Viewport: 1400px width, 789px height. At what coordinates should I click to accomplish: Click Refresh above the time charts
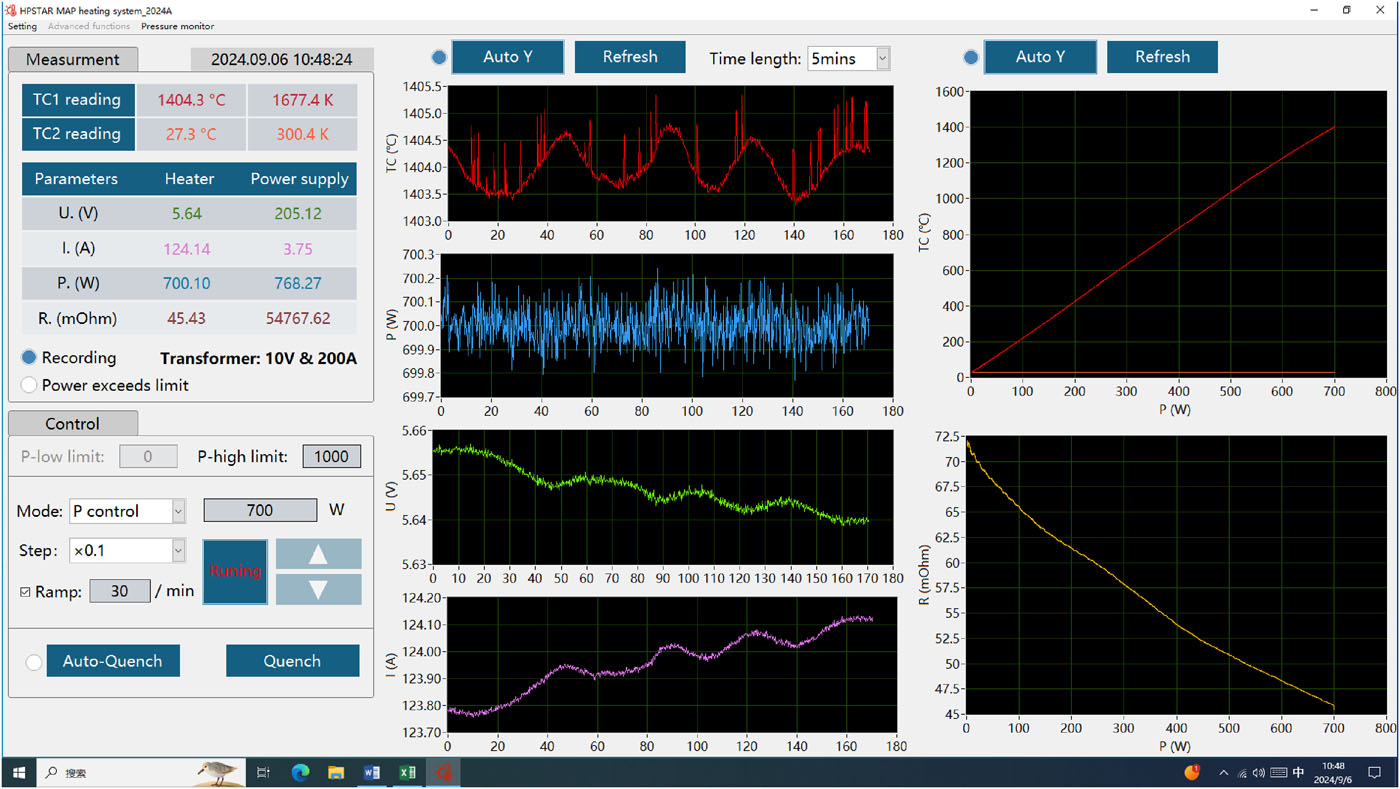630,57
